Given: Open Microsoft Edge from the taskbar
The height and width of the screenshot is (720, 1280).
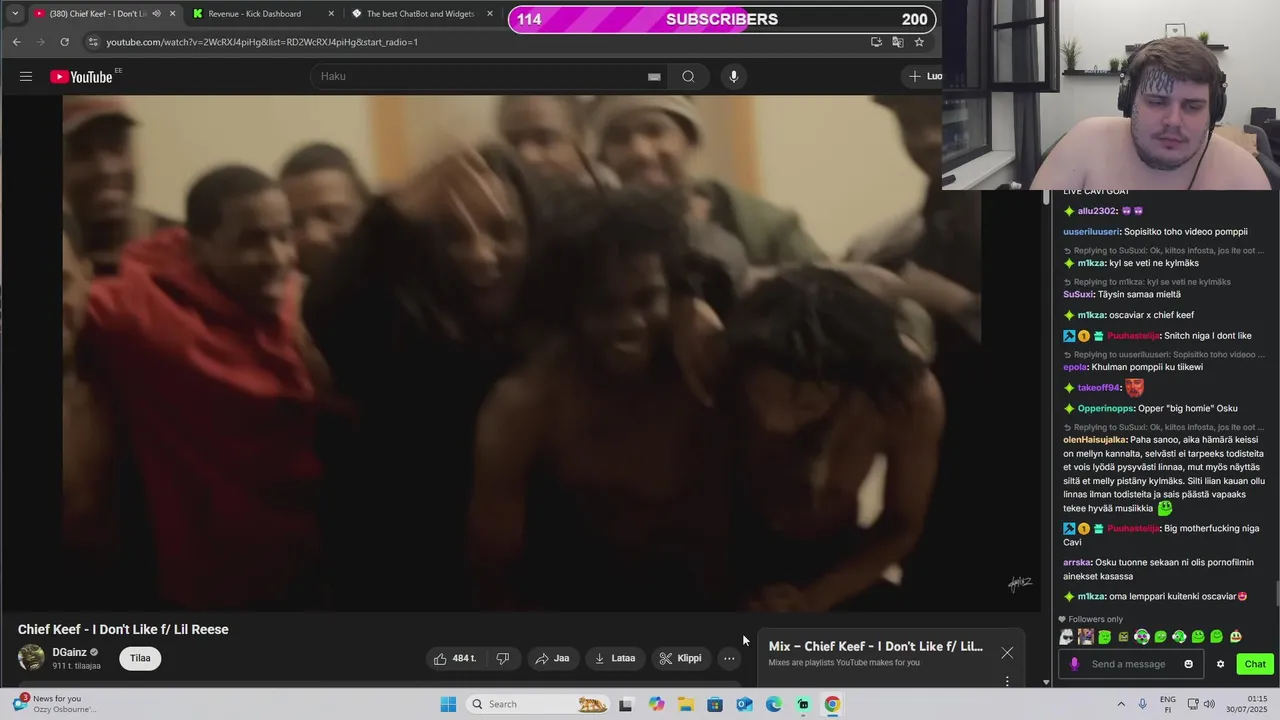Looking at the screenshot, I should [x=774, y=704].
